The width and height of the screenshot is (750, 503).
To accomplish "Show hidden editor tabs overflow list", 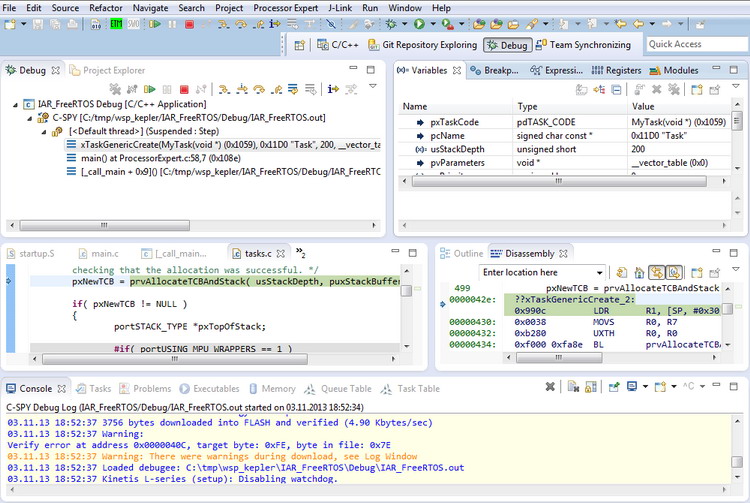I will tap(300, 252).
